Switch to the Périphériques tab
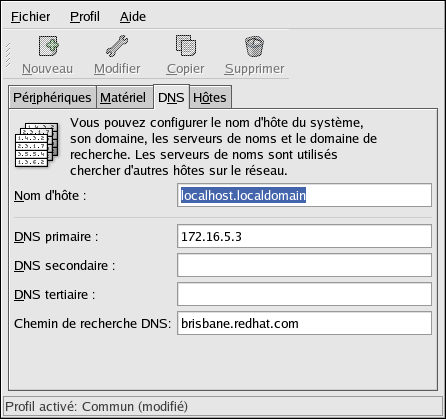This screenshot has width=446, height=419. (x=53, y=97)
